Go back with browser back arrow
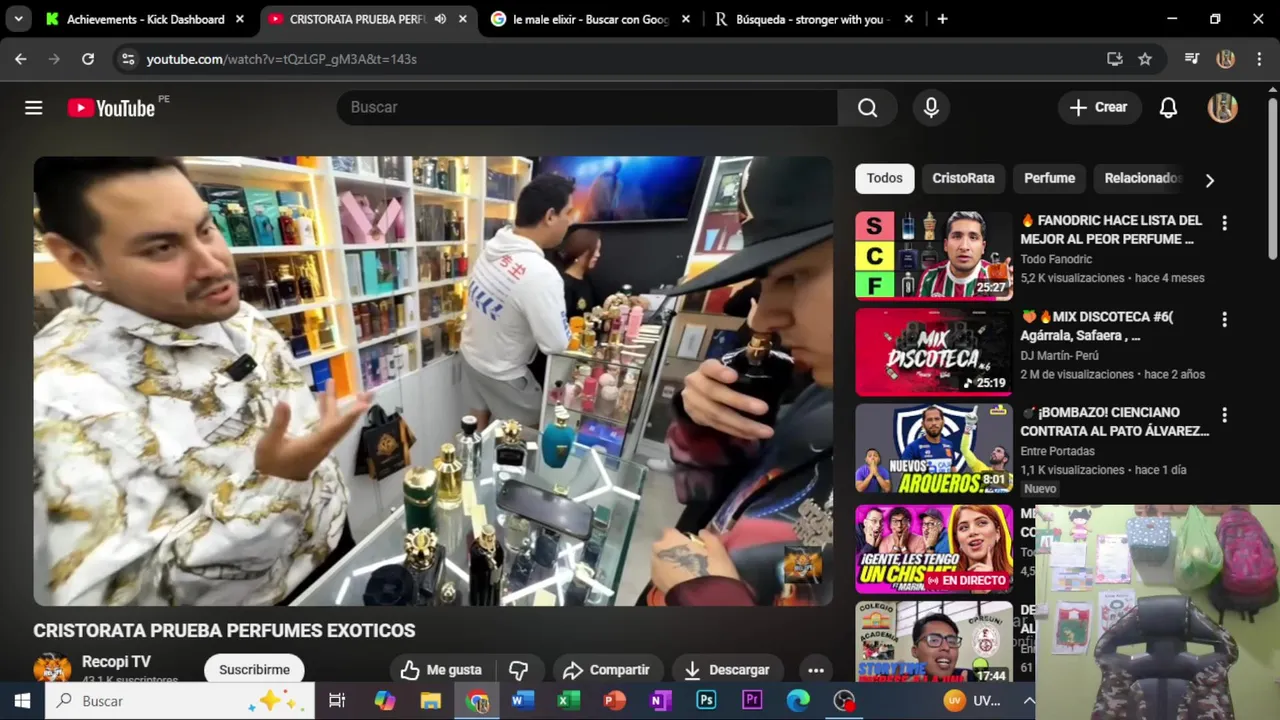 coord(21,59)
